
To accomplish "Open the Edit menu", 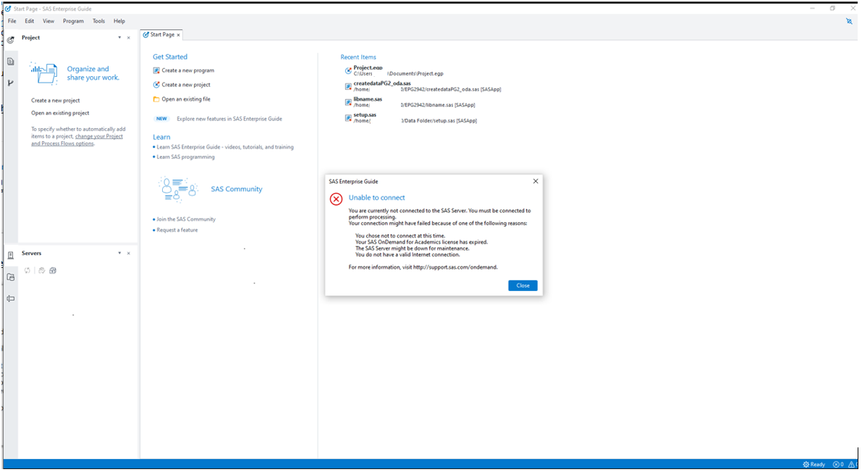I will pos(30,21).
